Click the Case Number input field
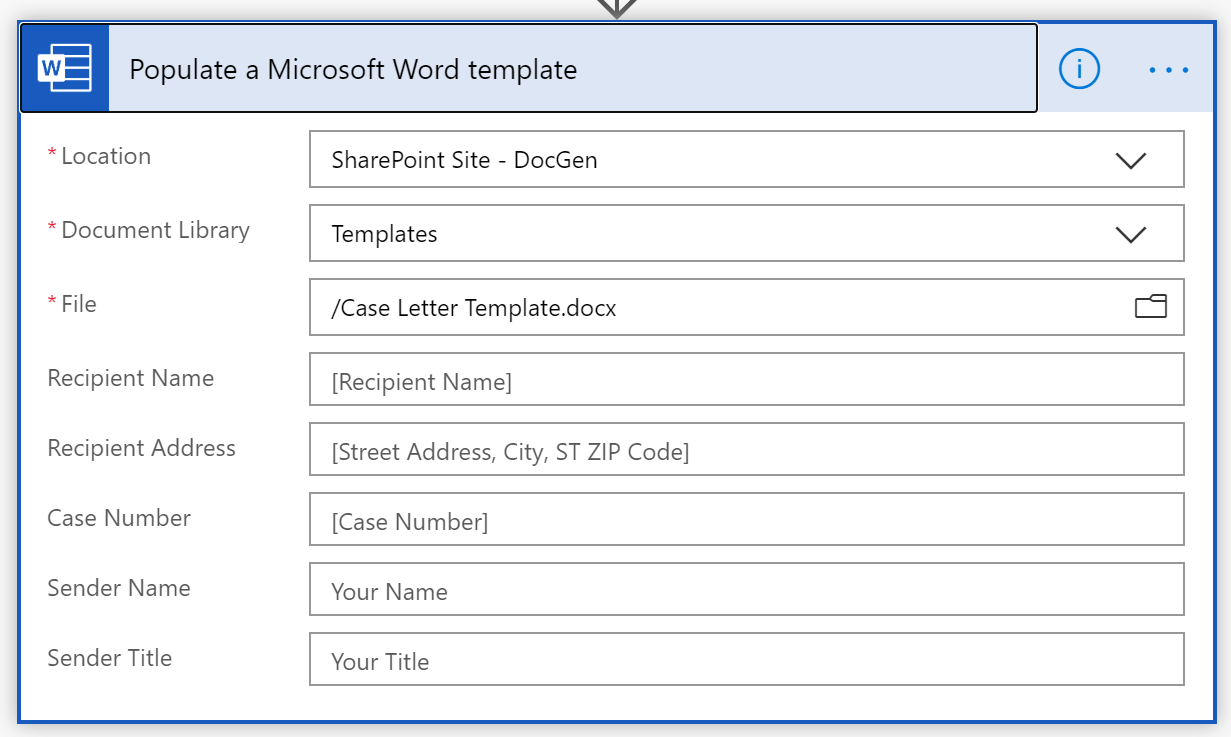 pyautogui.click(x=746, y=519)
